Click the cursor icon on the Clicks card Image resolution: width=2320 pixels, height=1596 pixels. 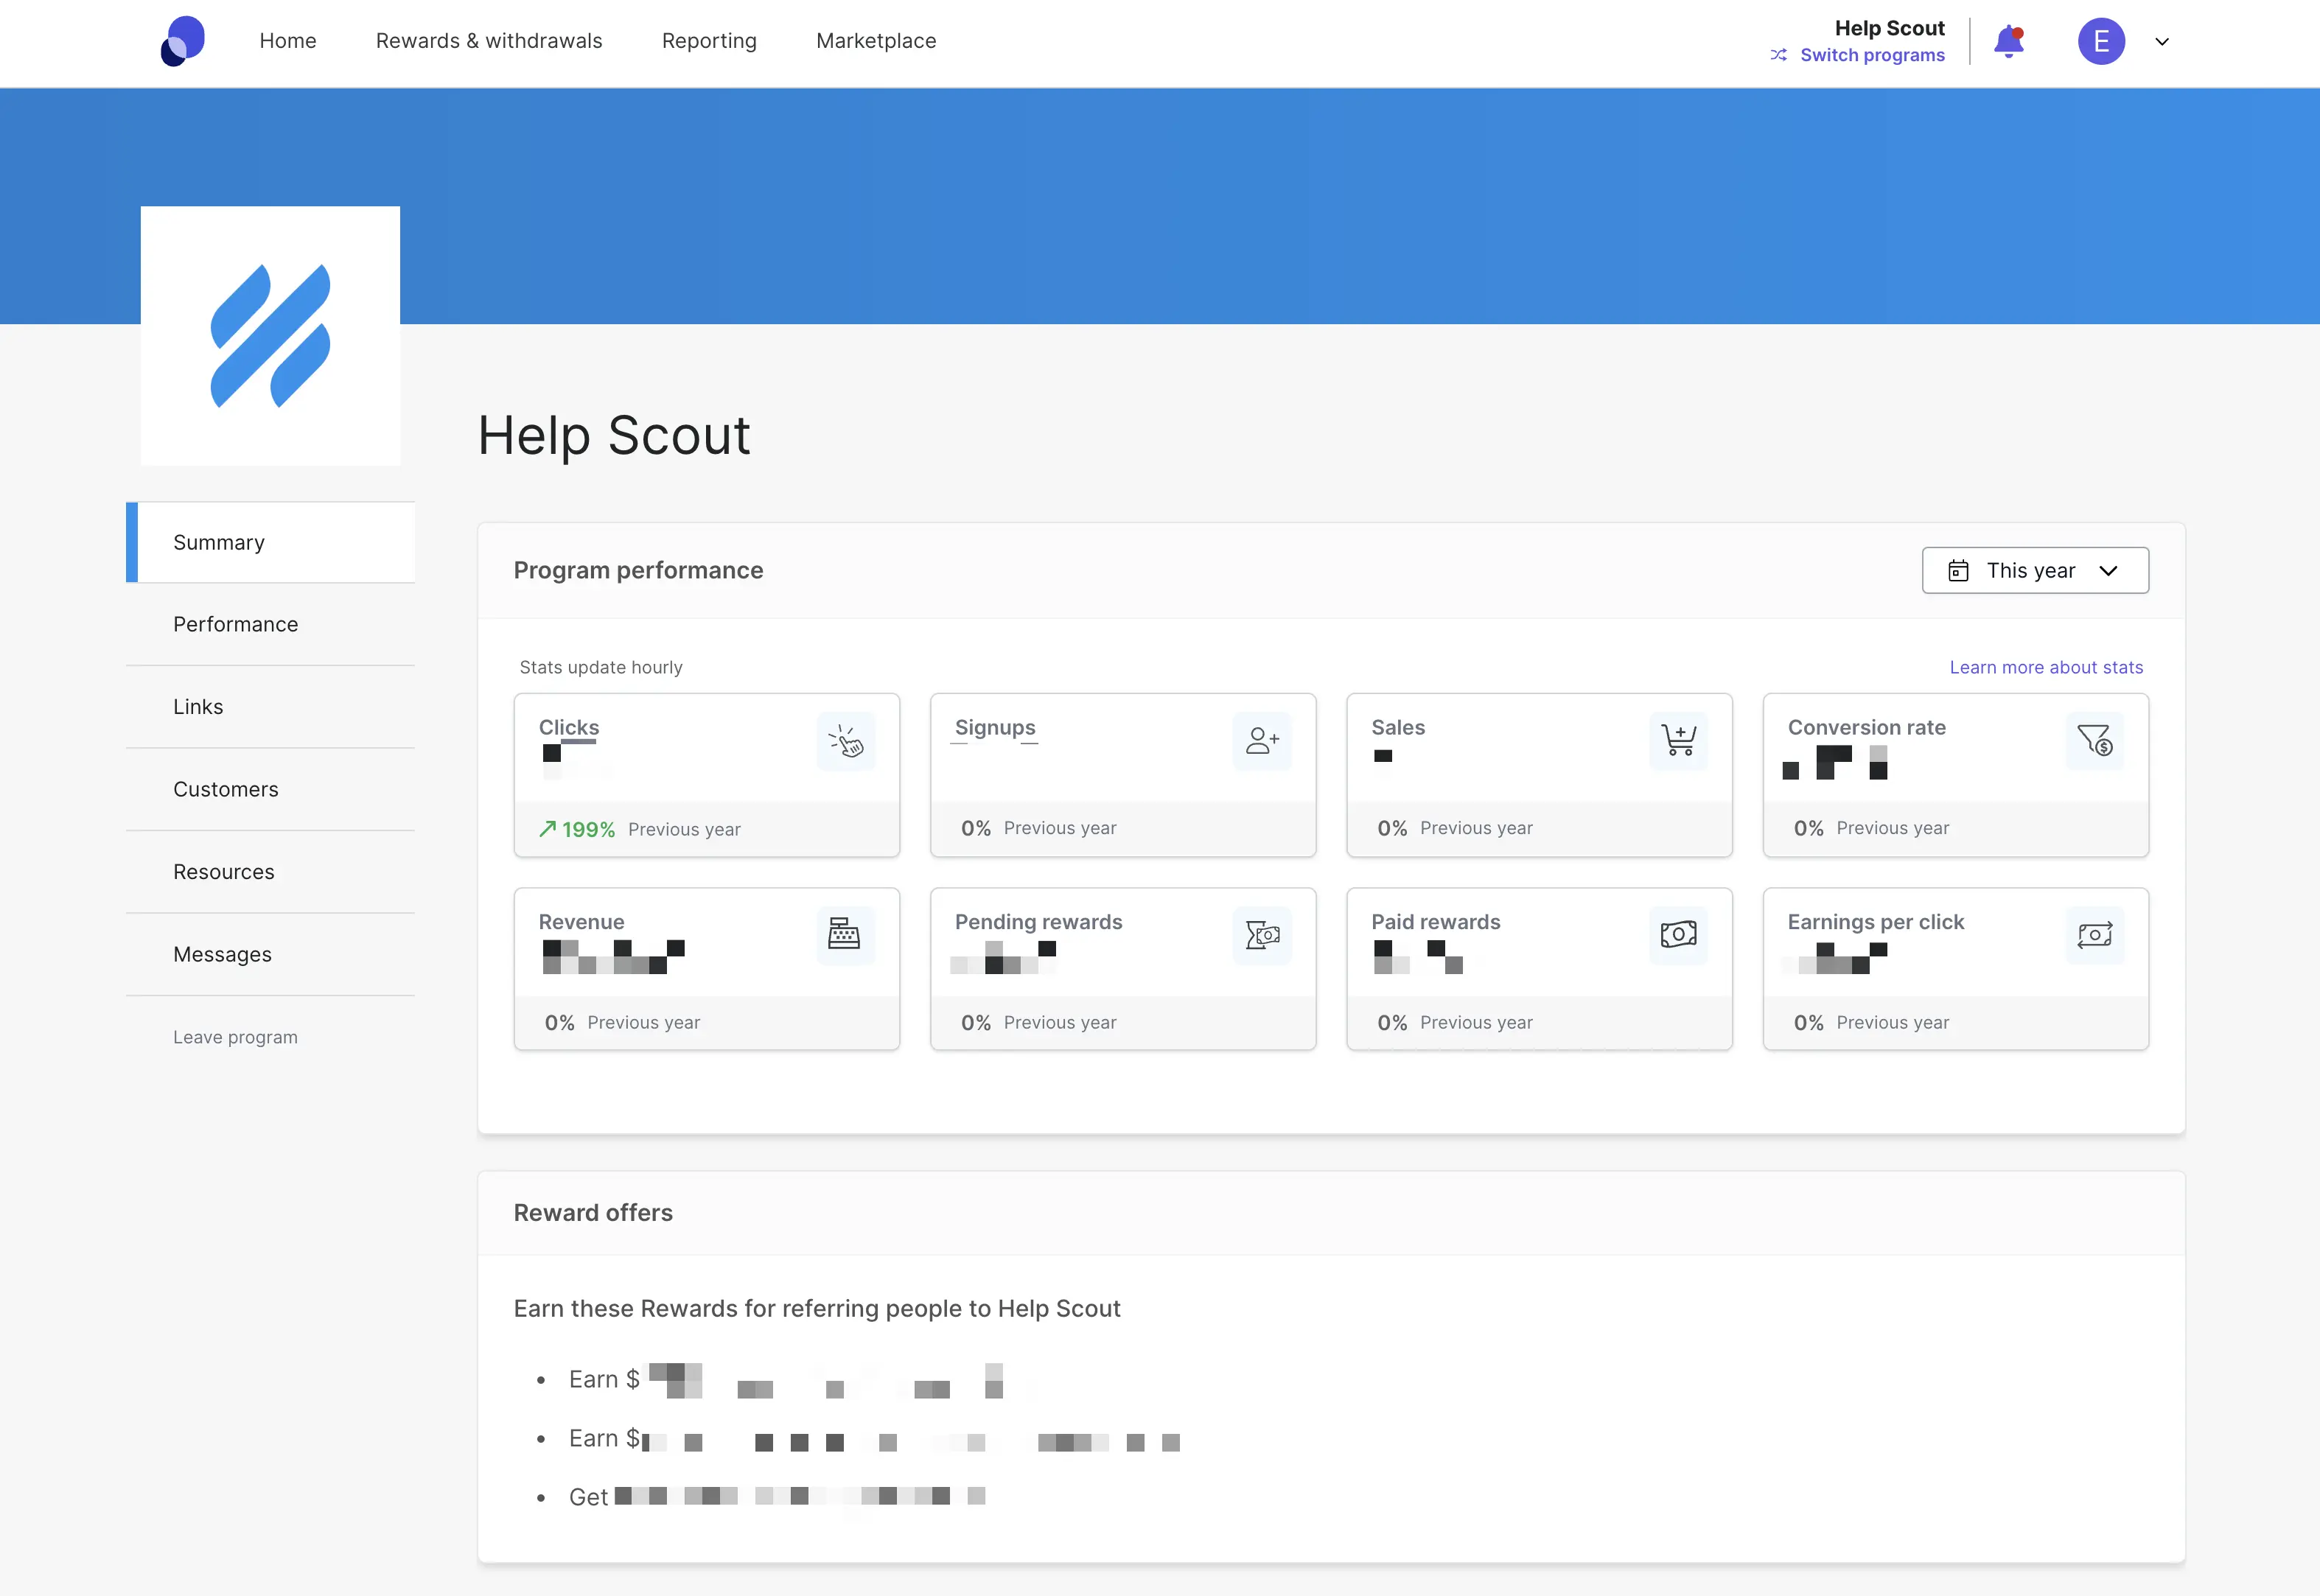tap(846, 741)
